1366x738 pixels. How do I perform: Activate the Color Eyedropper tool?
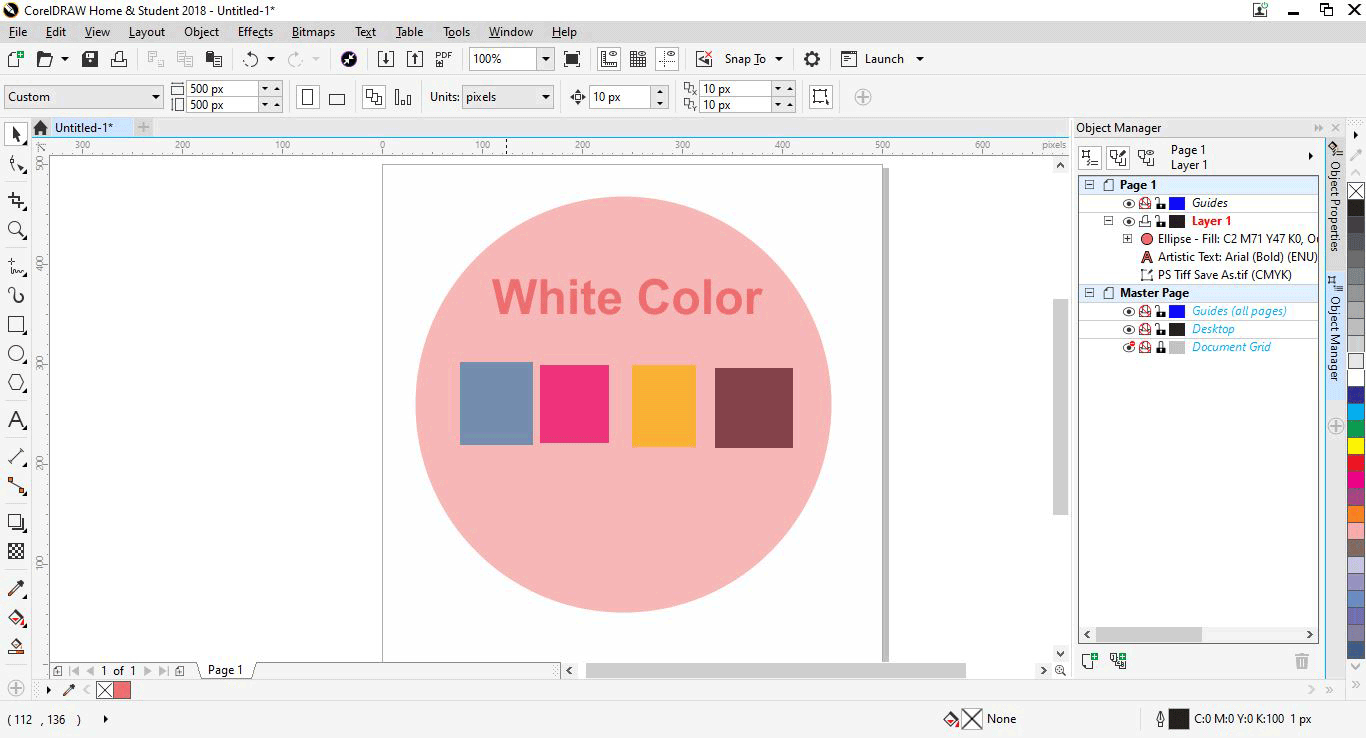click(x=15, y=589)
